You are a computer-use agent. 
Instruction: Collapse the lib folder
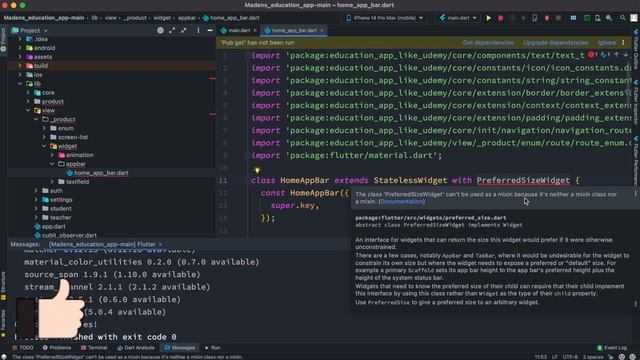tap(20, 84)
